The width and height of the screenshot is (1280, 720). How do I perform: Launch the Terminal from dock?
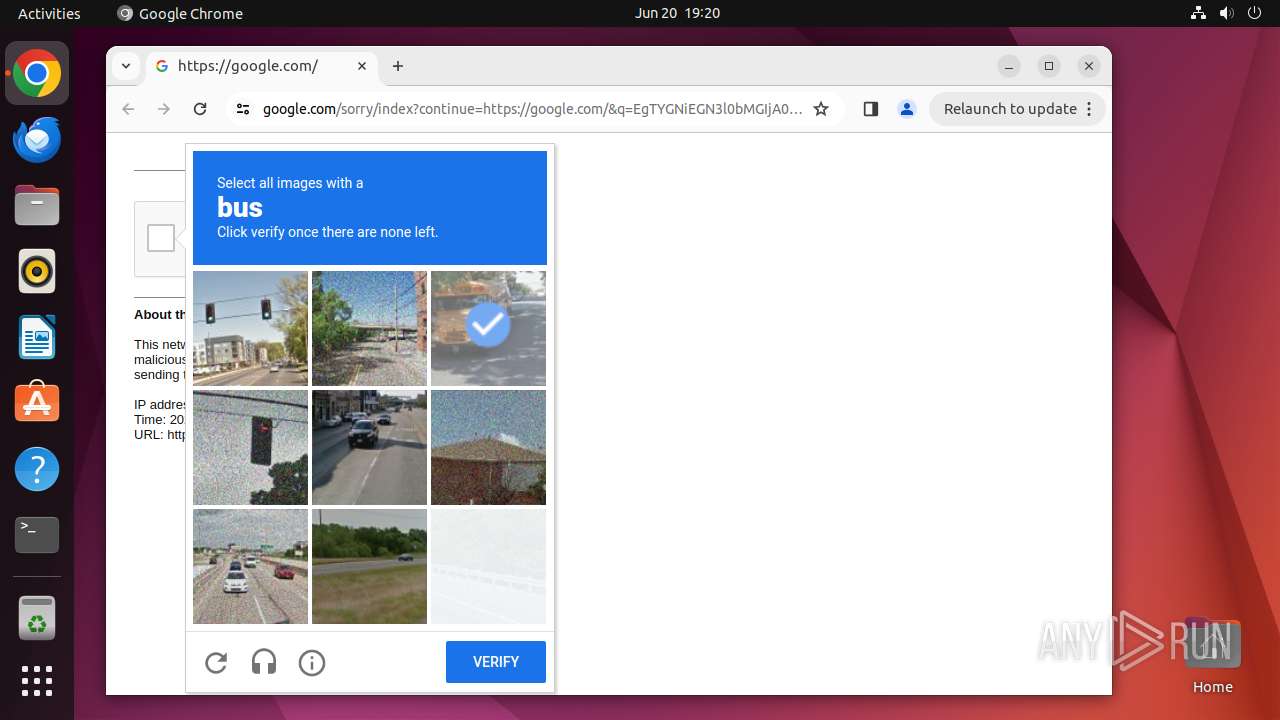coord(37,535)
